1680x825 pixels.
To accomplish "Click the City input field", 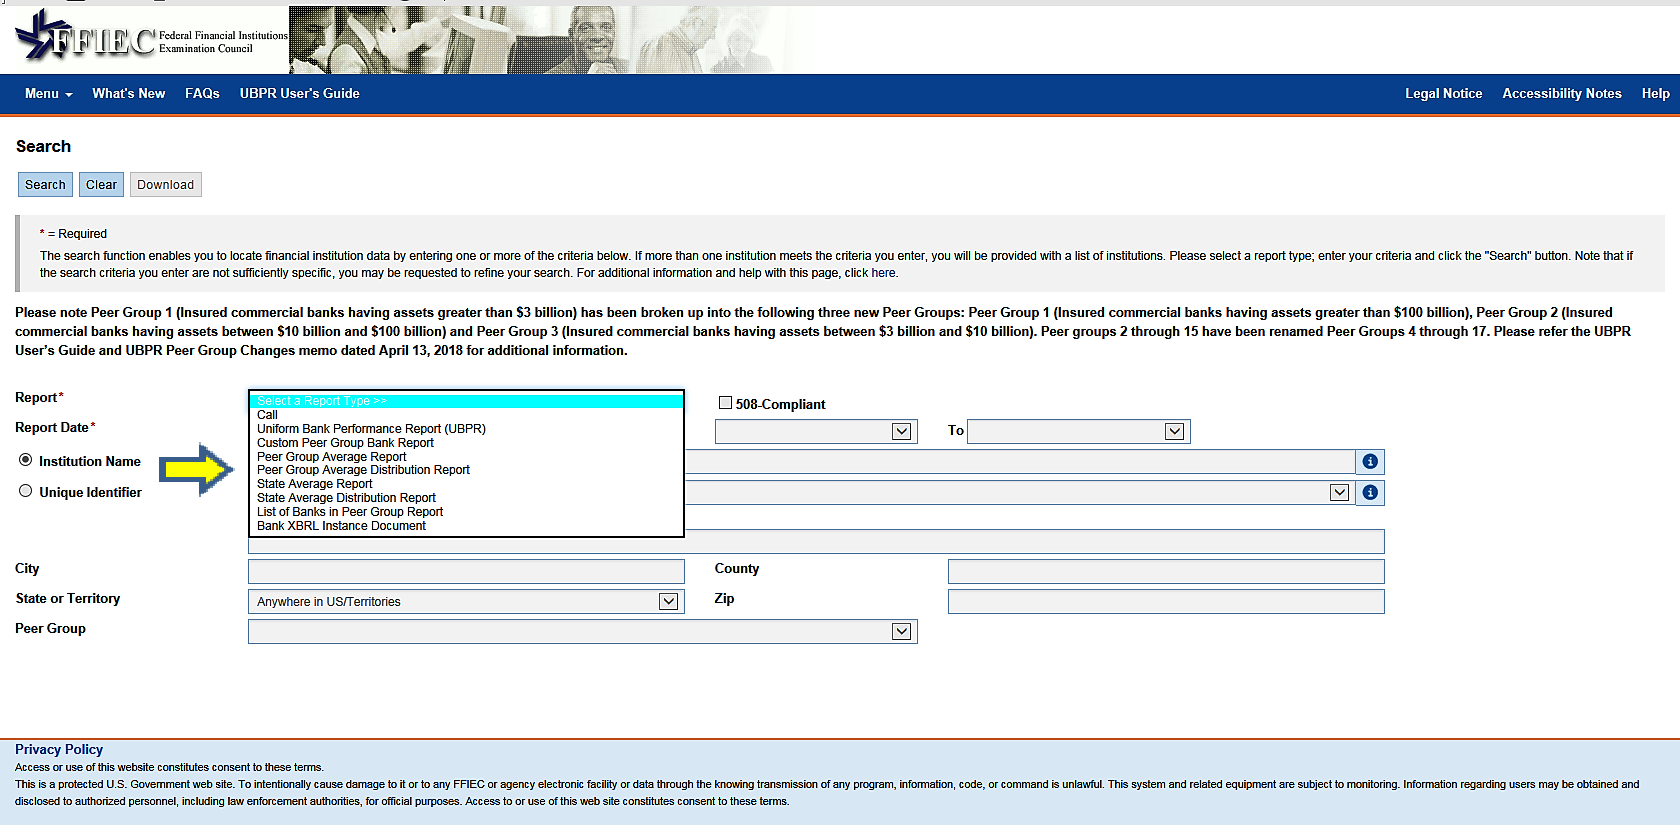I will (x=466, y=571).
